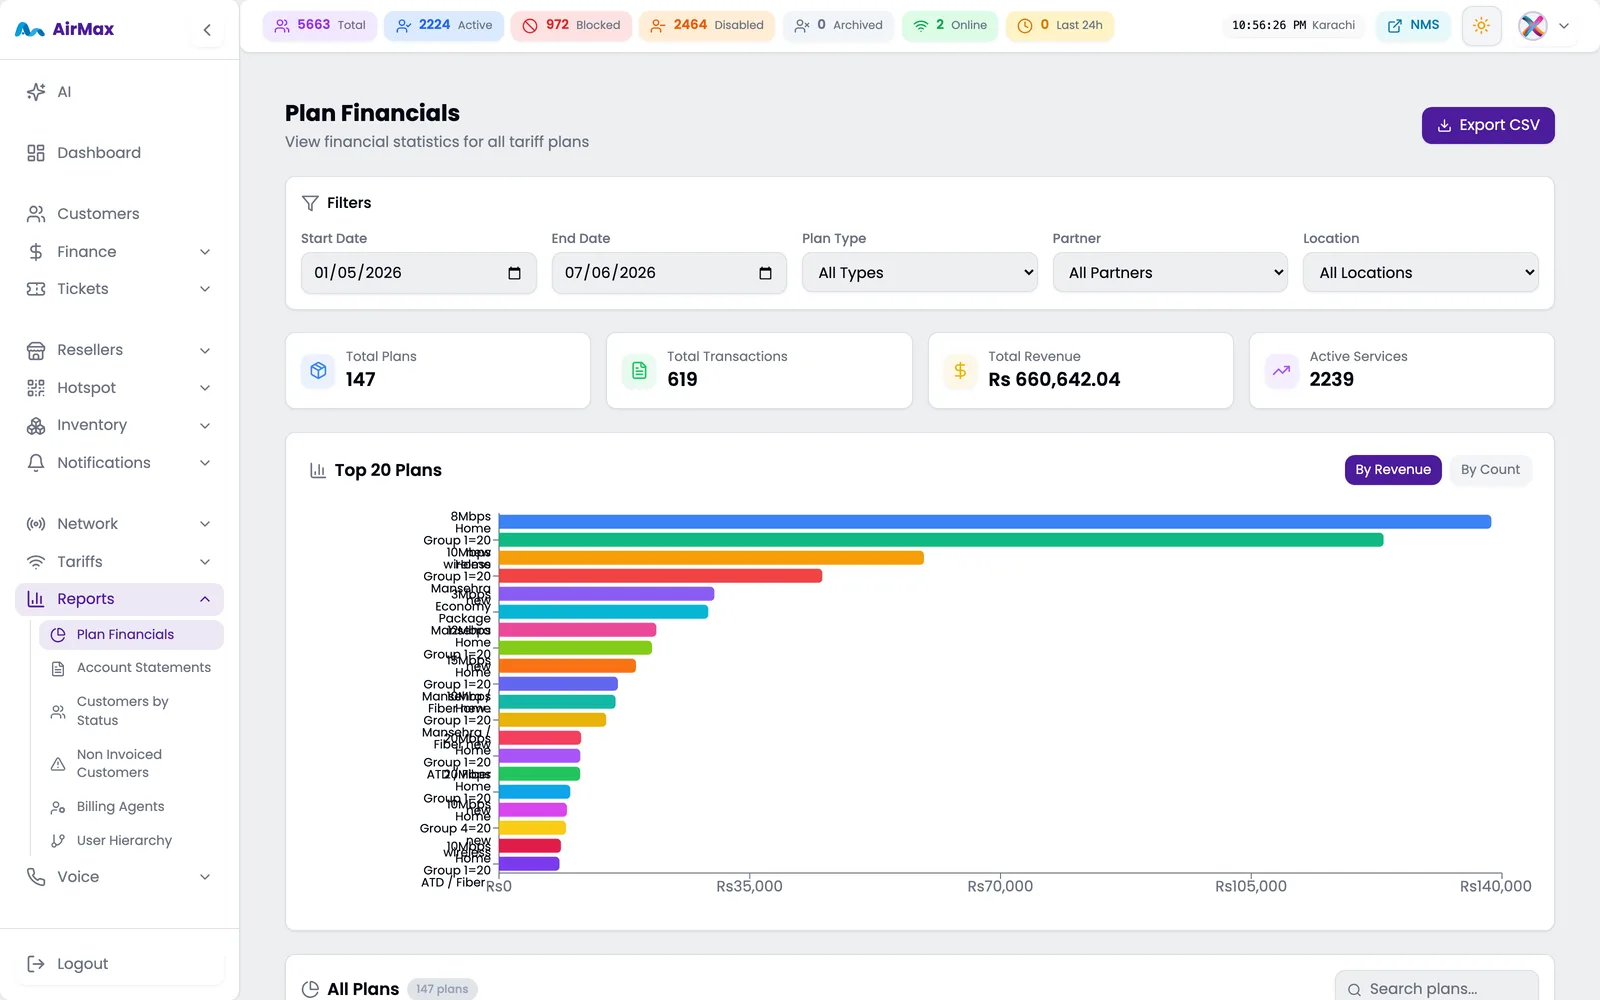This screenshot has height=1000, width=1600.
Task: Click the Finance dollar icon
Action: (36, 252)
